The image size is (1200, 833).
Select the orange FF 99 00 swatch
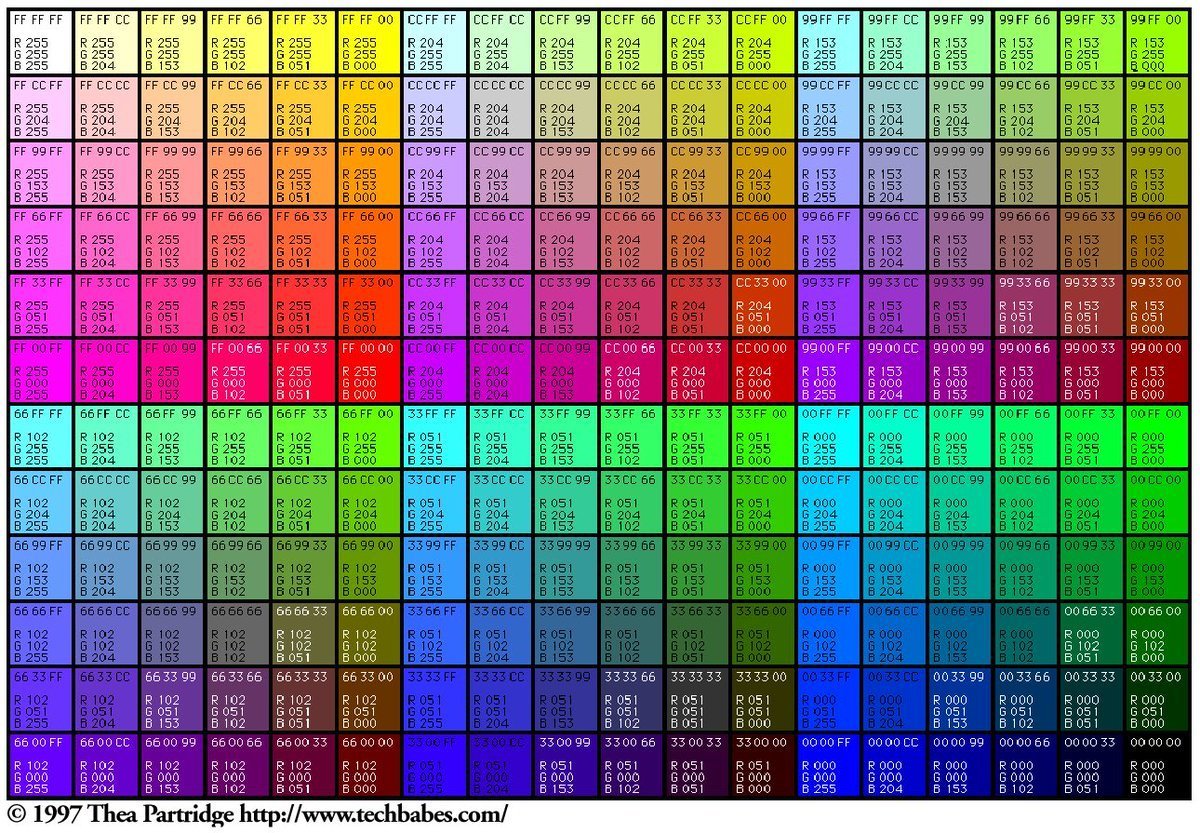(368, 172)
